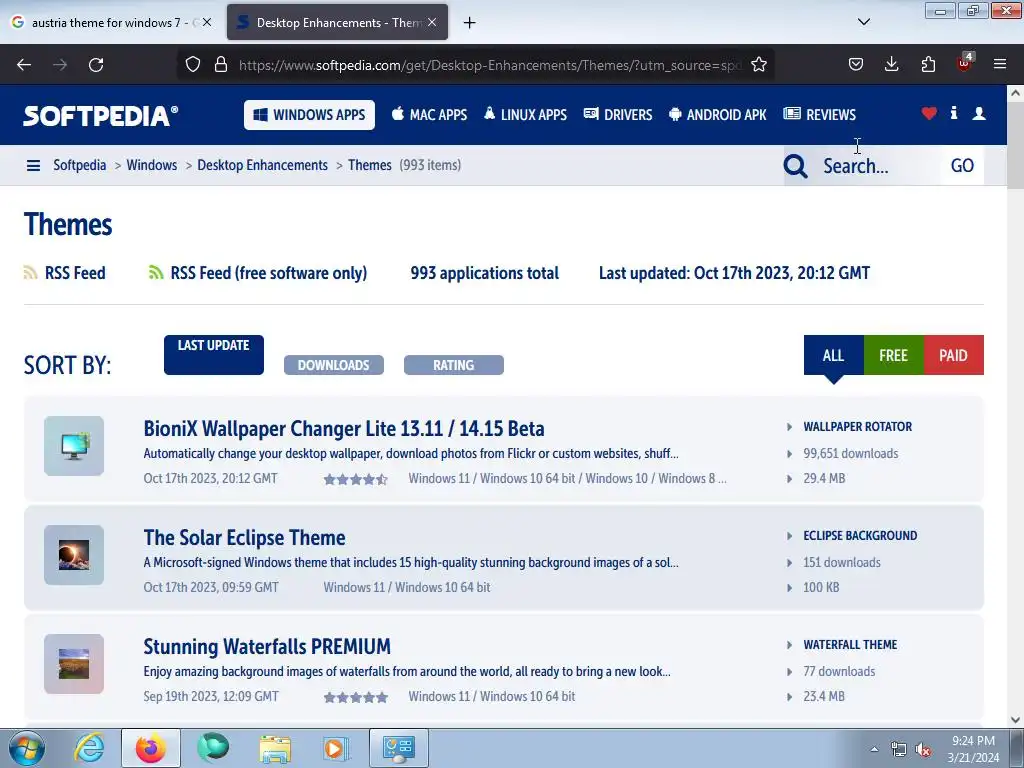
Task: Select the Desktop Enhancements - Themes tab
Action: (337, 22)
